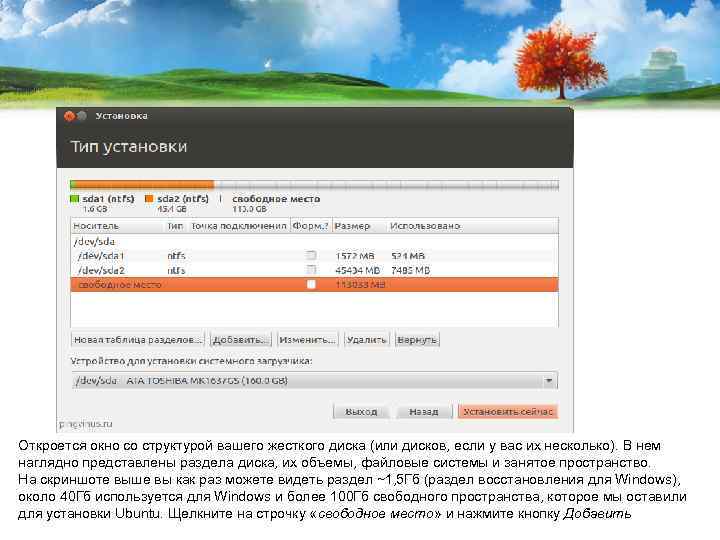This screenshot has height=540, width=720.
Task: Click the Форм.? column header
Action: tap(311, 226)
